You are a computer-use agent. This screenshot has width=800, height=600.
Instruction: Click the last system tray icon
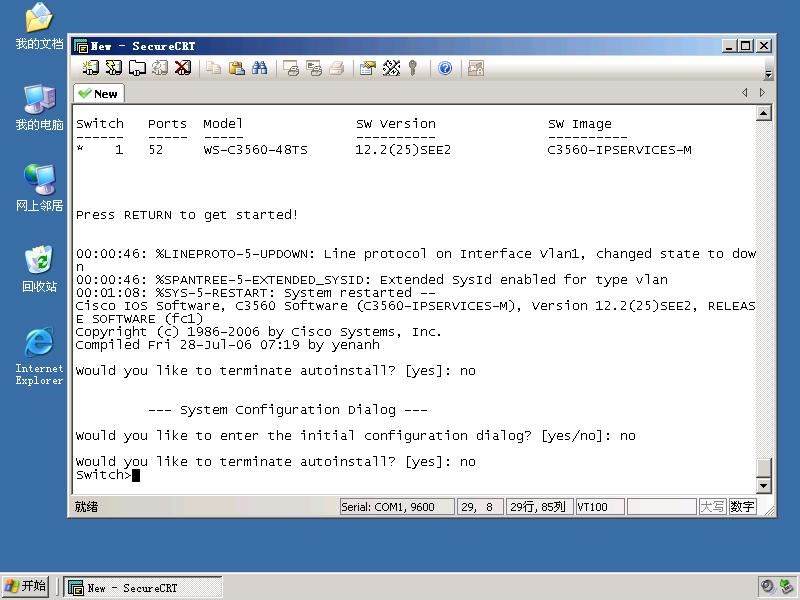(787, 586)
